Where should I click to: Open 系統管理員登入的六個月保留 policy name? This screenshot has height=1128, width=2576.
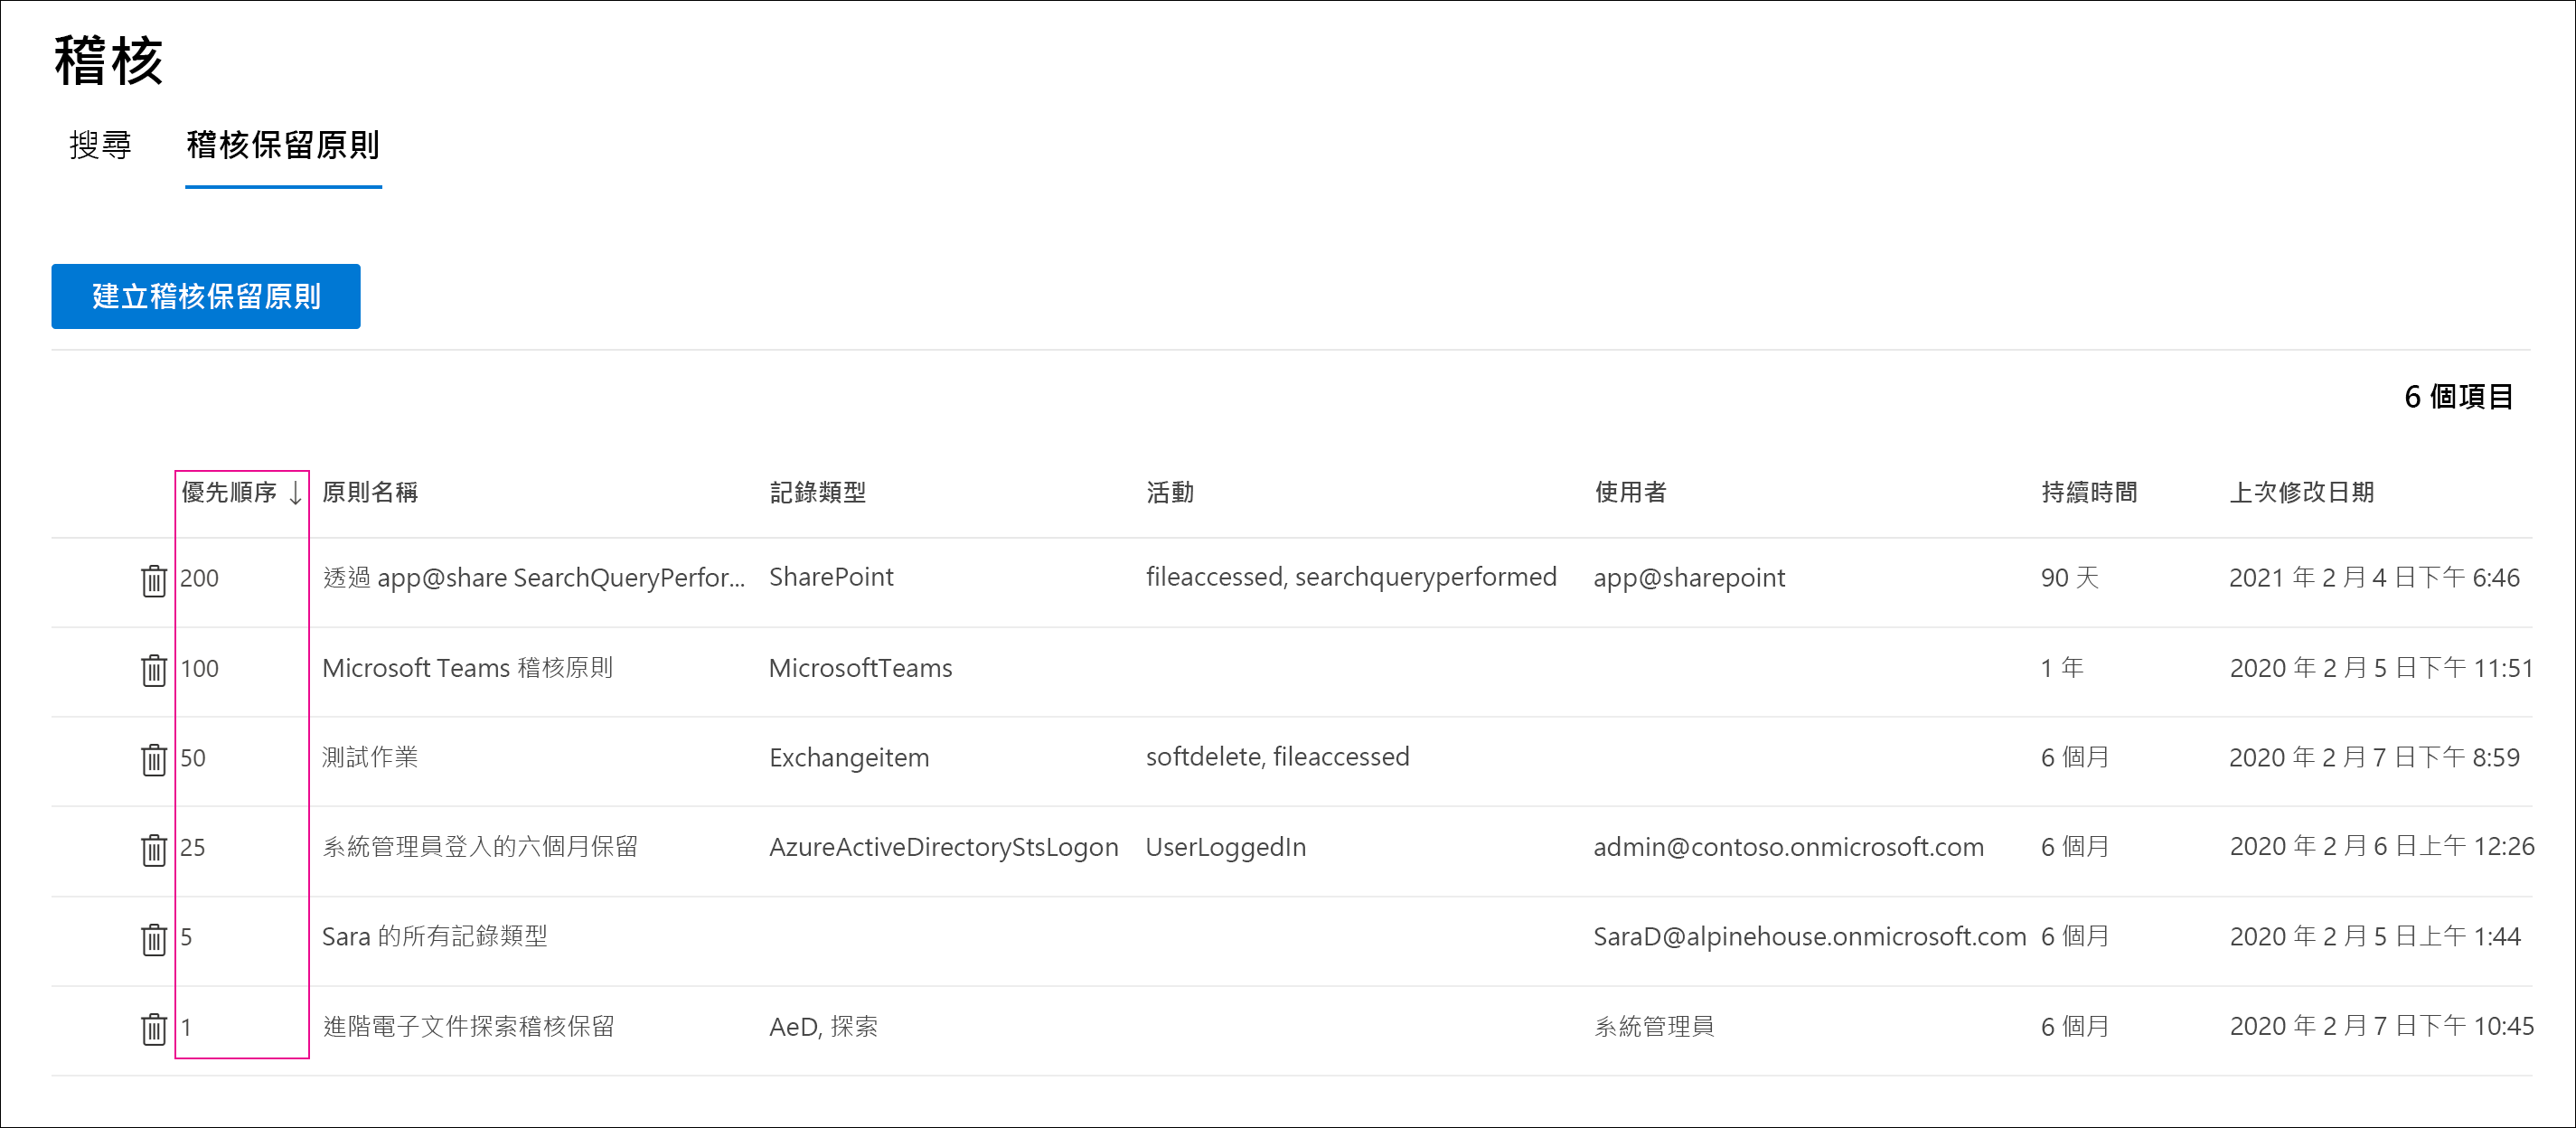[x=480, y=847]
